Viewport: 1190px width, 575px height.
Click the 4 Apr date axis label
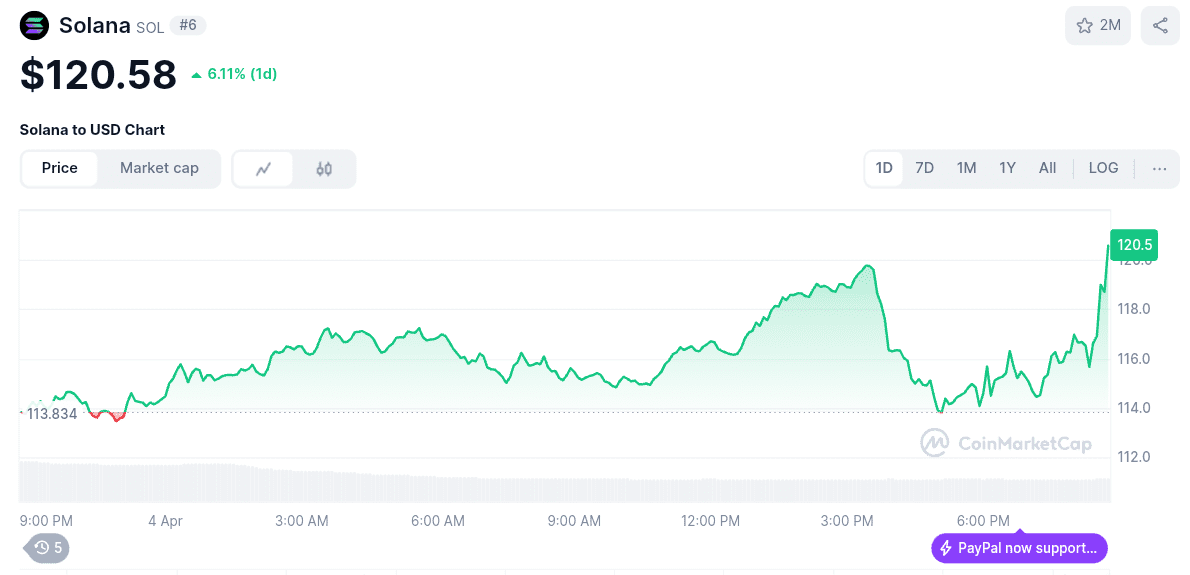click(165, 521)
